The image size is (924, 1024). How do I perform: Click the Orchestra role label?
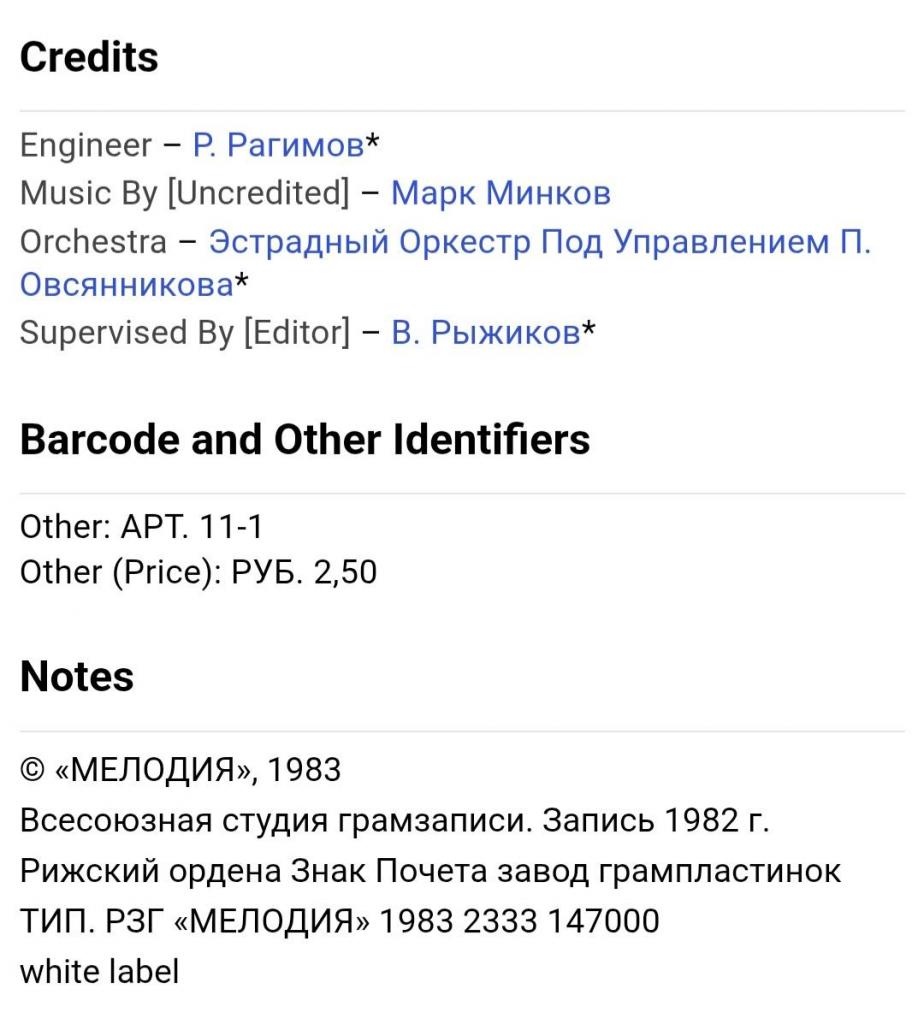93,241
